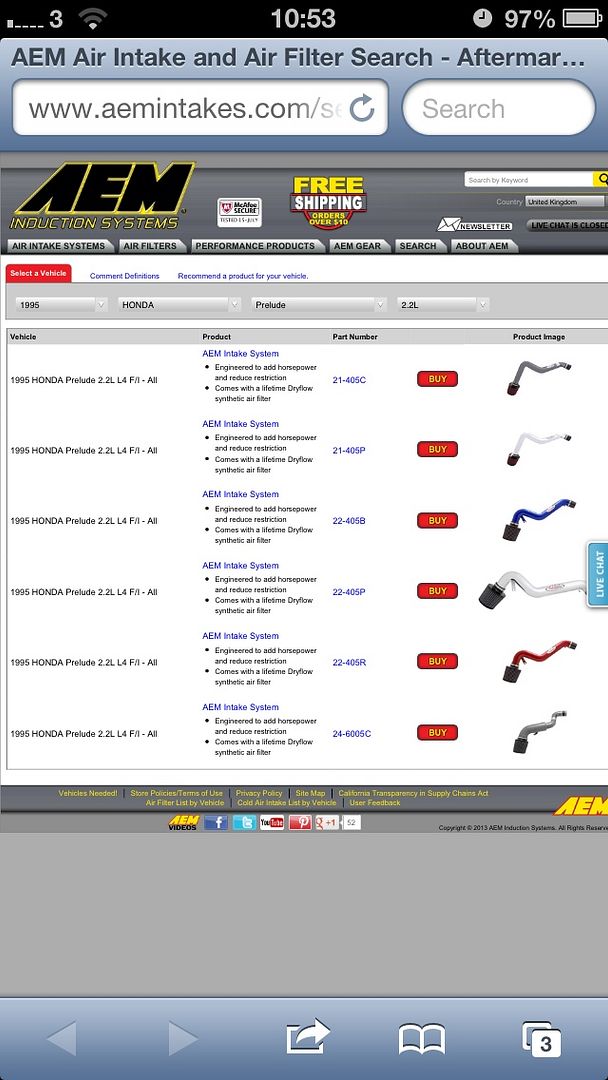The width and height of the screenshot is (608, 1080).
Task: Open the make dropdown showing HONDA
Action: pos(179,304)
